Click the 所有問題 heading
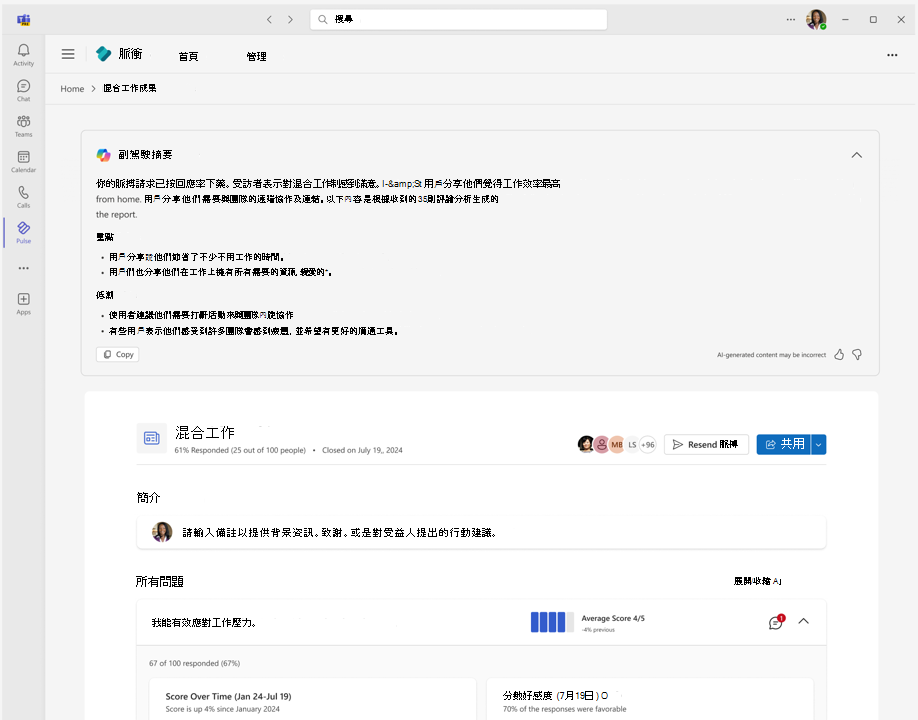 (x=159, y=581)
